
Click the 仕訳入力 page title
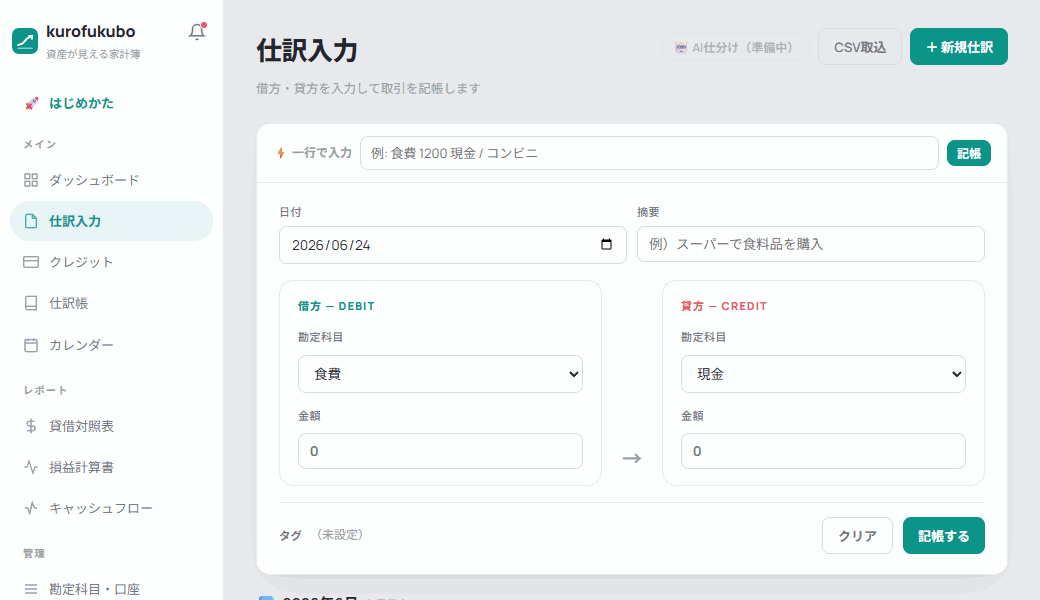point(307,50)
